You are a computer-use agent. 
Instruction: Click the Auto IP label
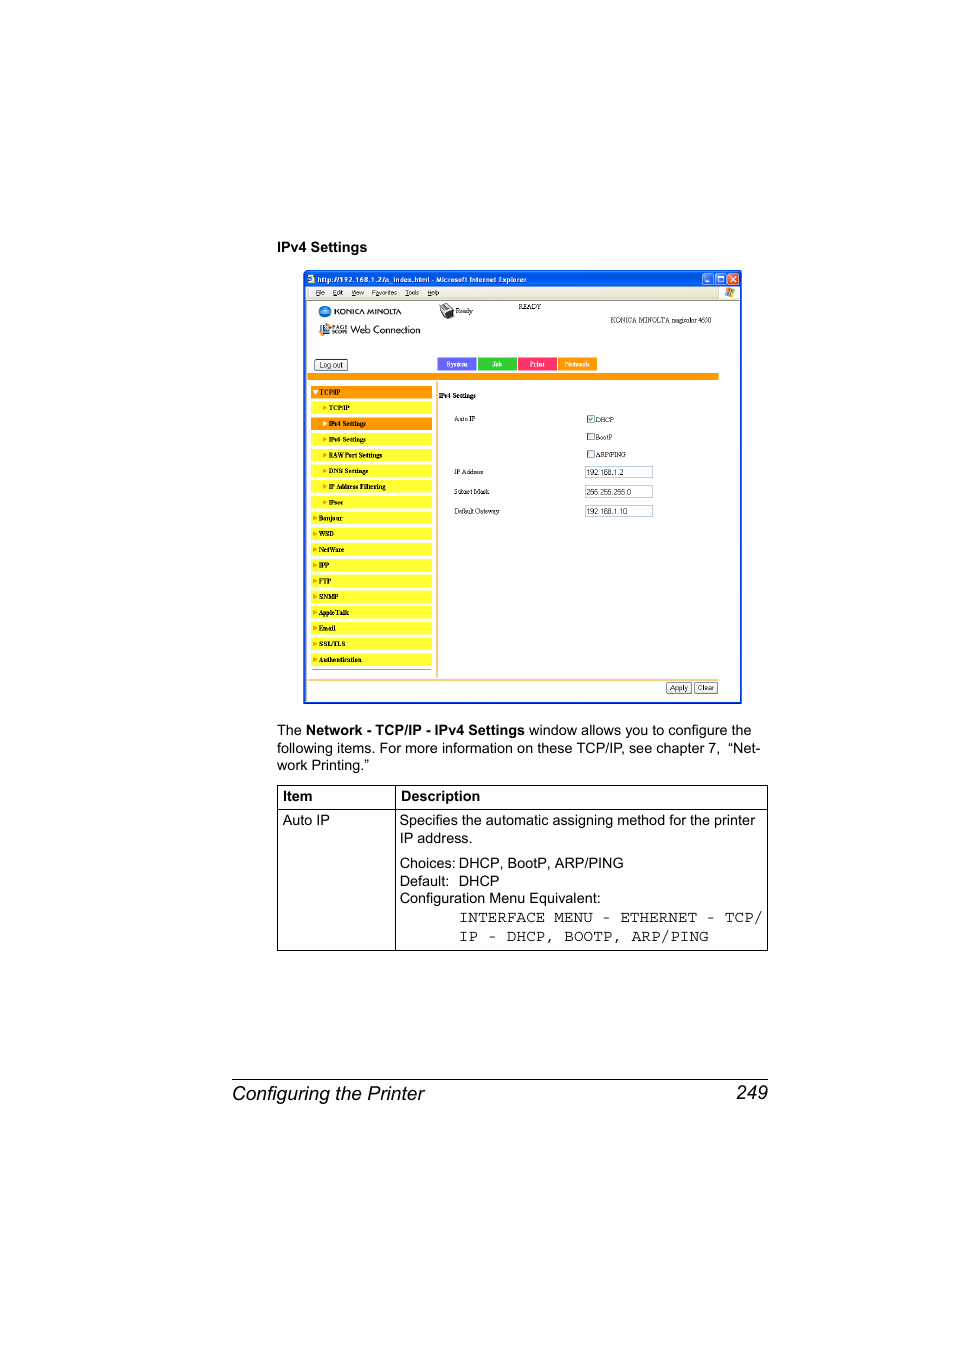(x=465, y=419)
